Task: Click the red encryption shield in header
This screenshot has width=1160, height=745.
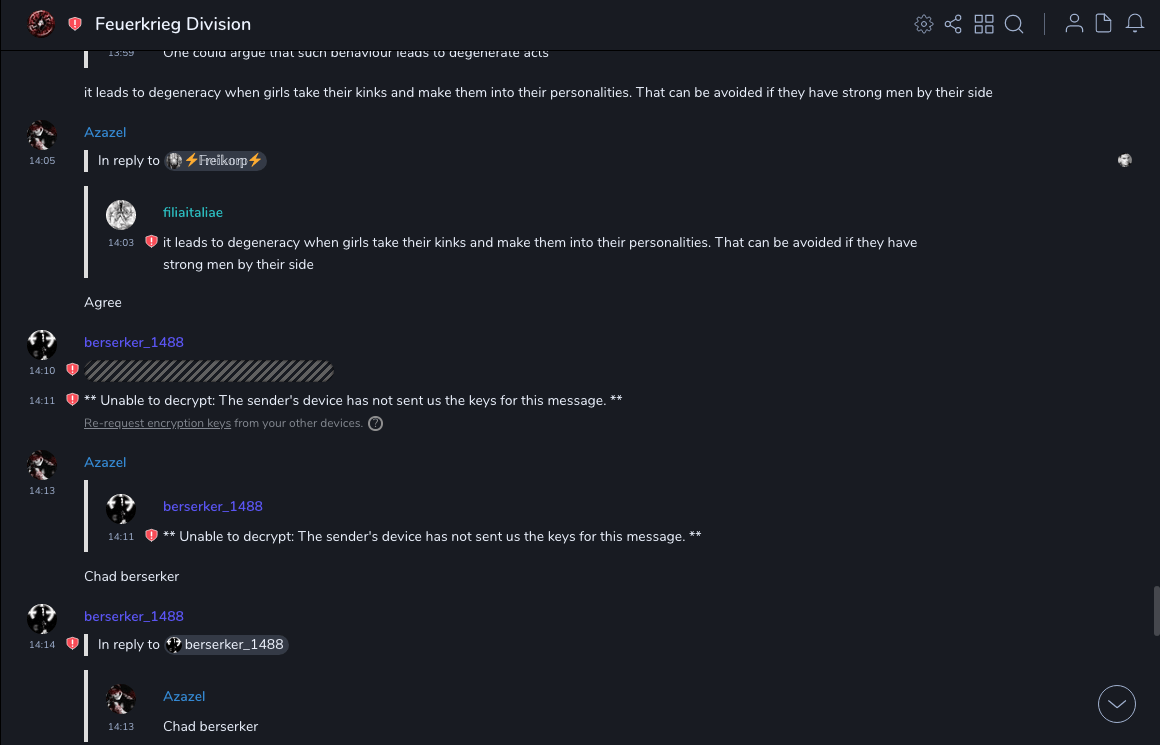Action: pos(75,24)
